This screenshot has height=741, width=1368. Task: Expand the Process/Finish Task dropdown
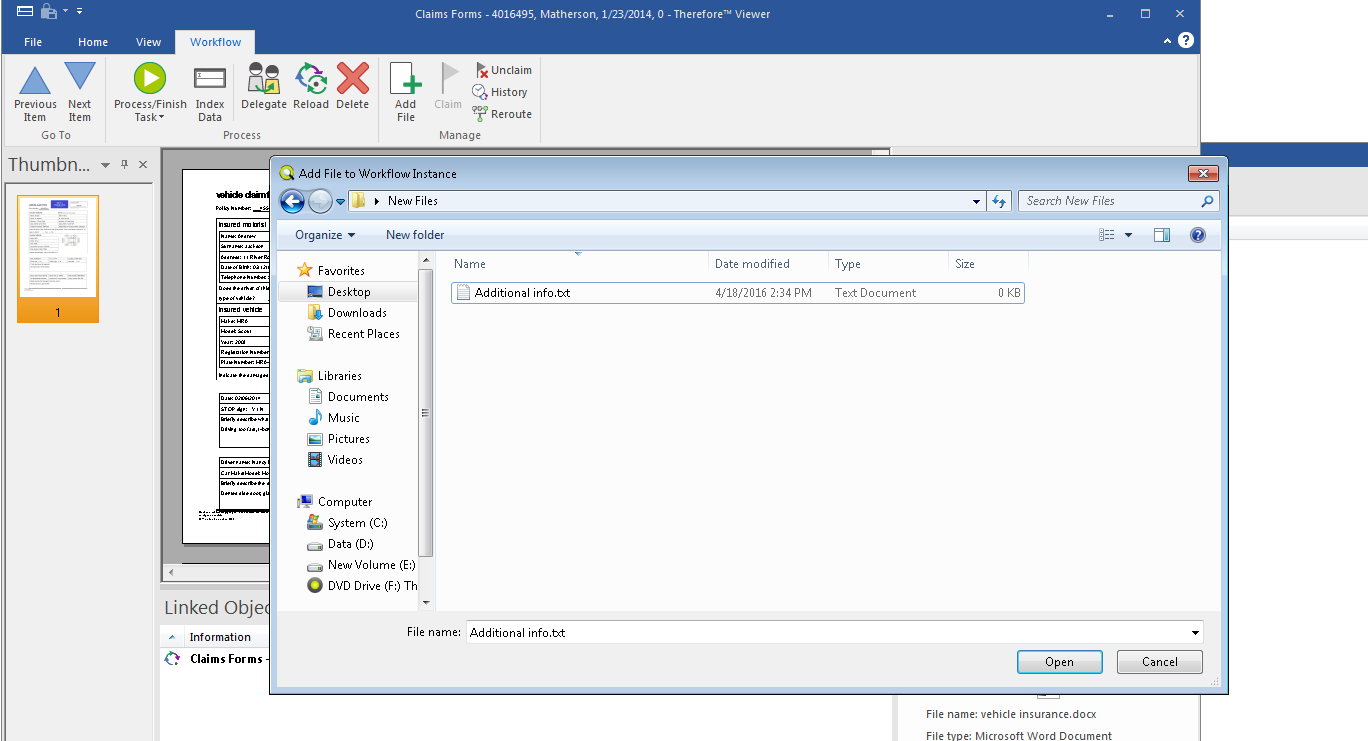point(150,118)
